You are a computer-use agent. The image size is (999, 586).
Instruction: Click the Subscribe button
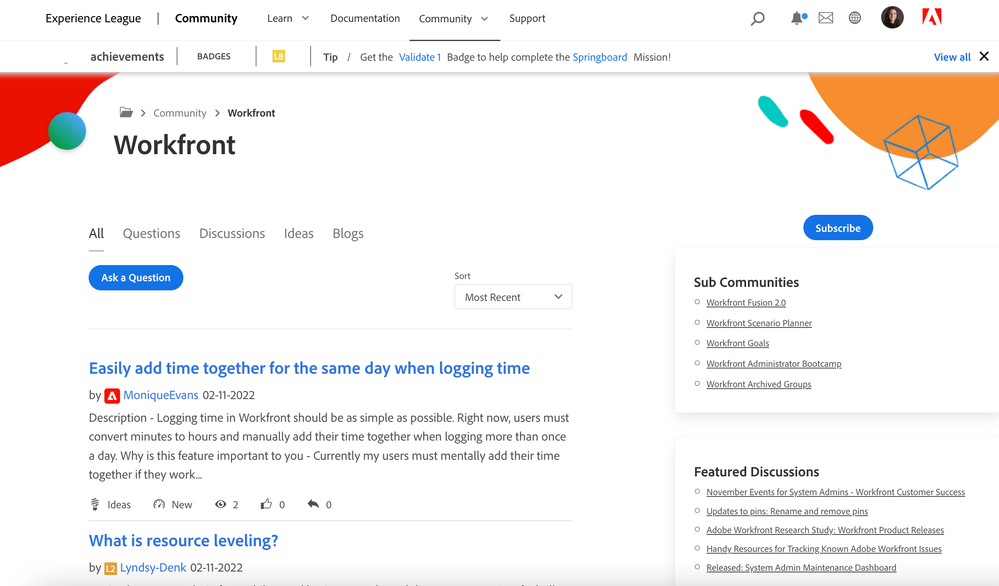click(838, 228)
